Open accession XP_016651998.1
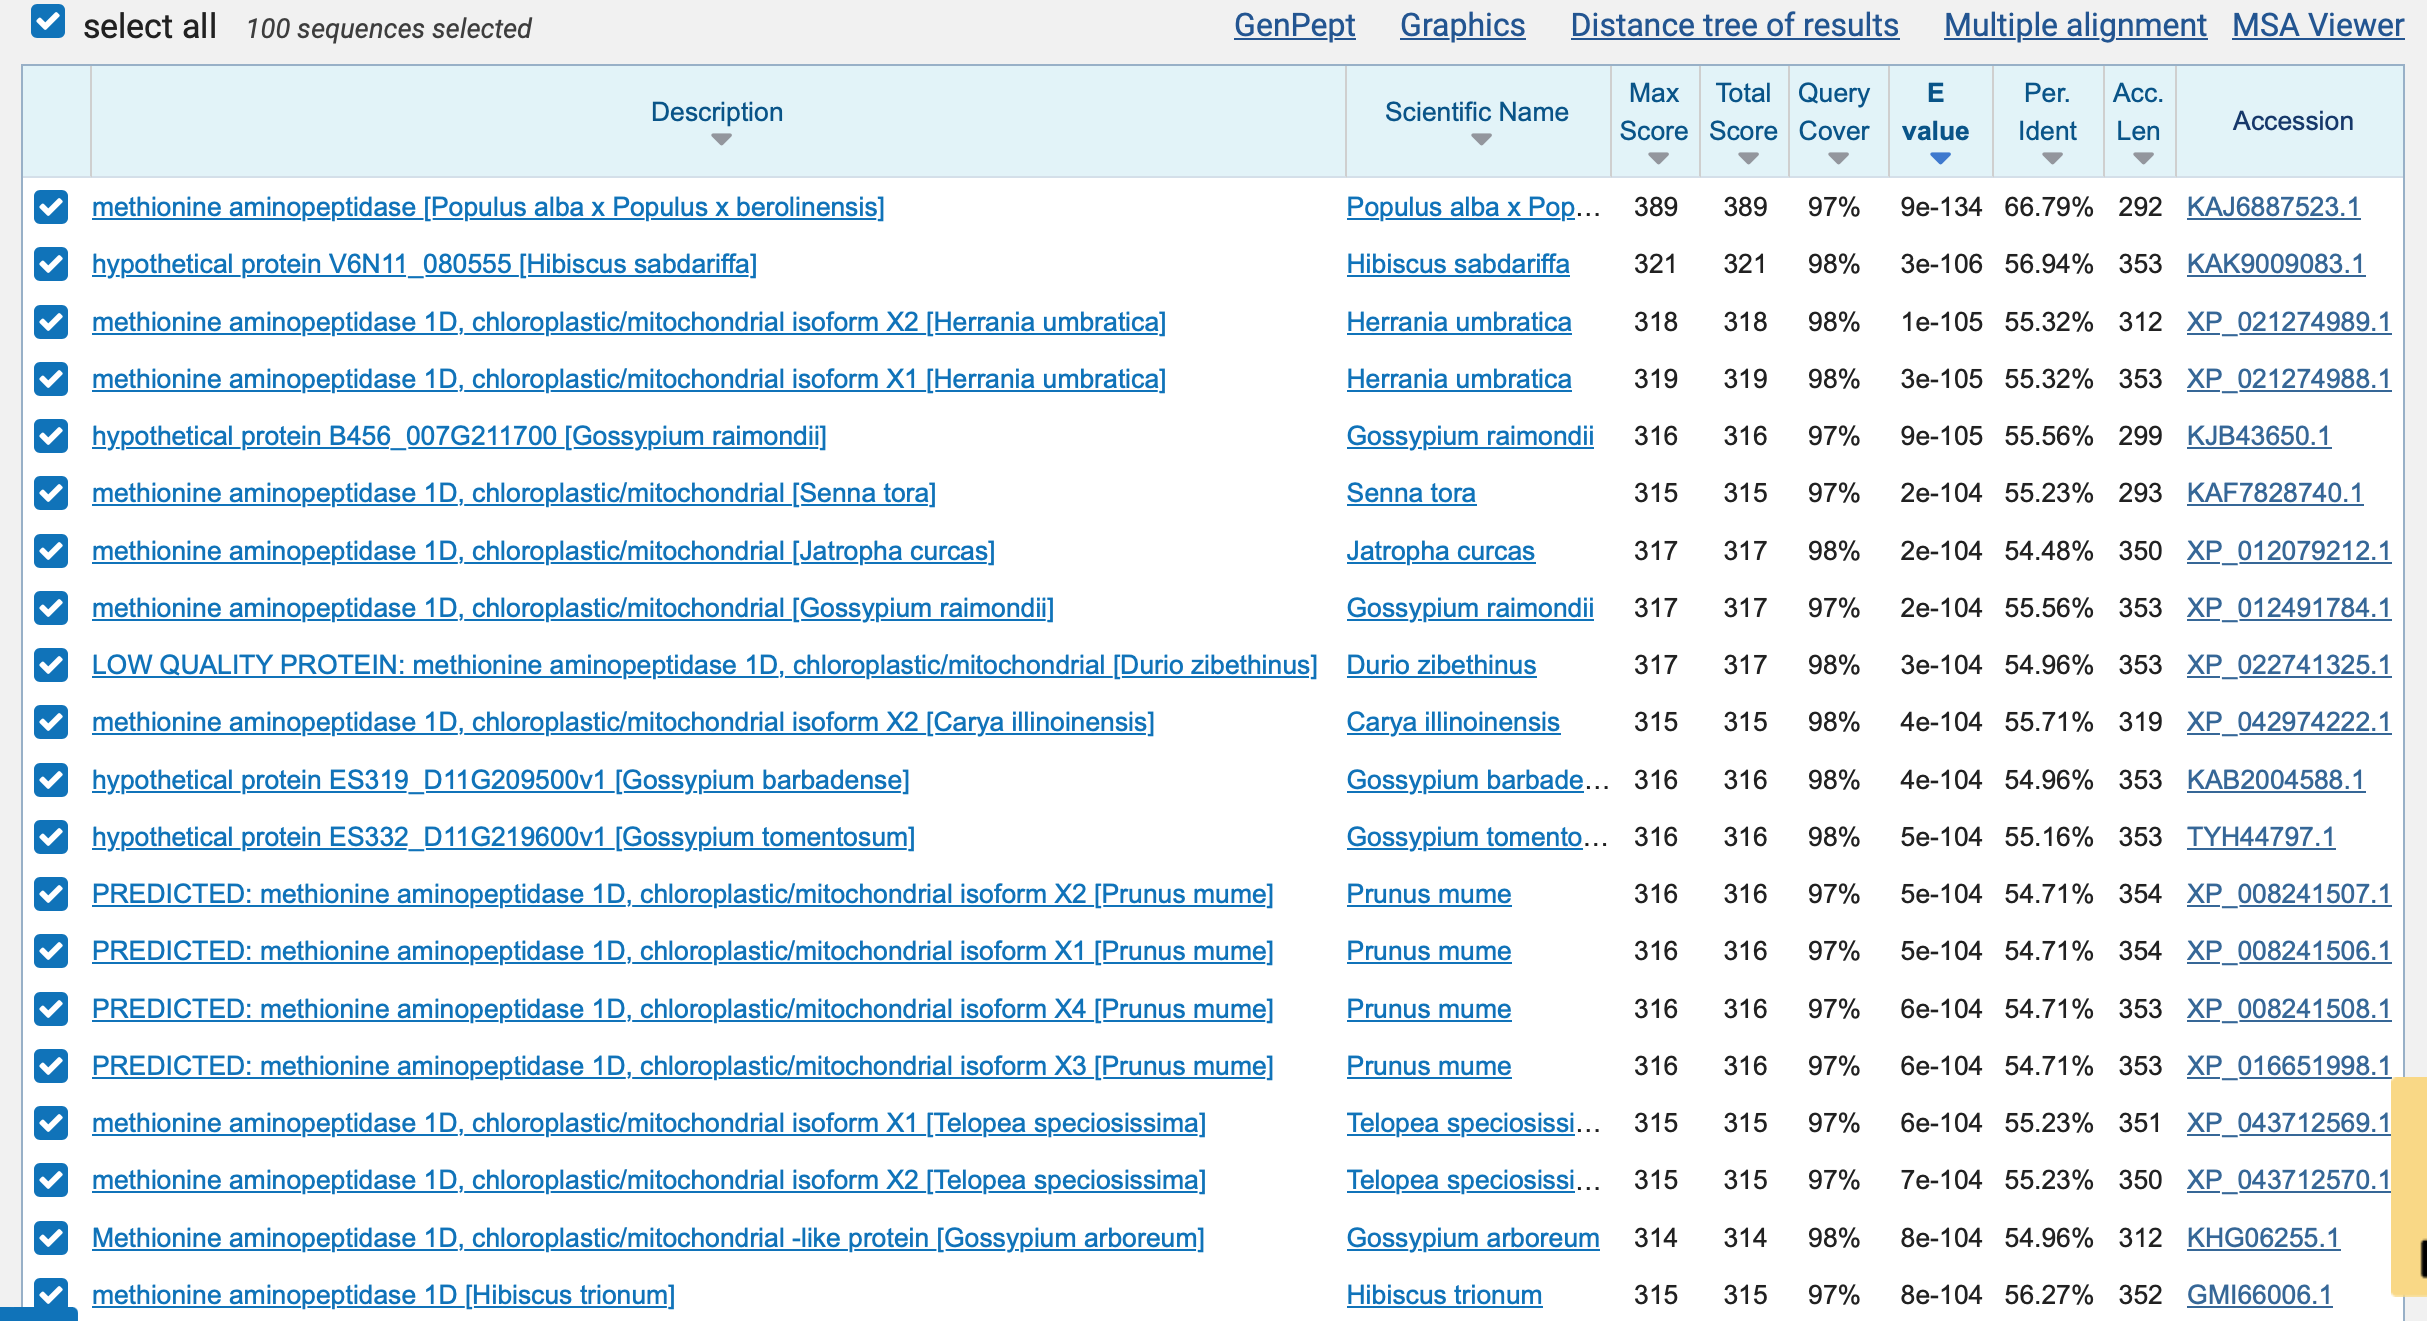2427x1321 pixels. click(x=2288, y=1066)
